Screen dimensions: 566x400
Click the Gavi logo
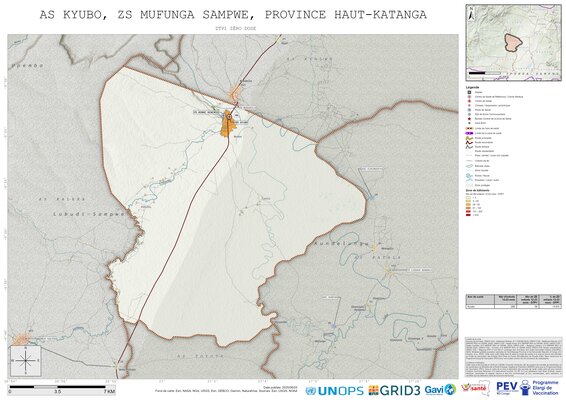440,390
